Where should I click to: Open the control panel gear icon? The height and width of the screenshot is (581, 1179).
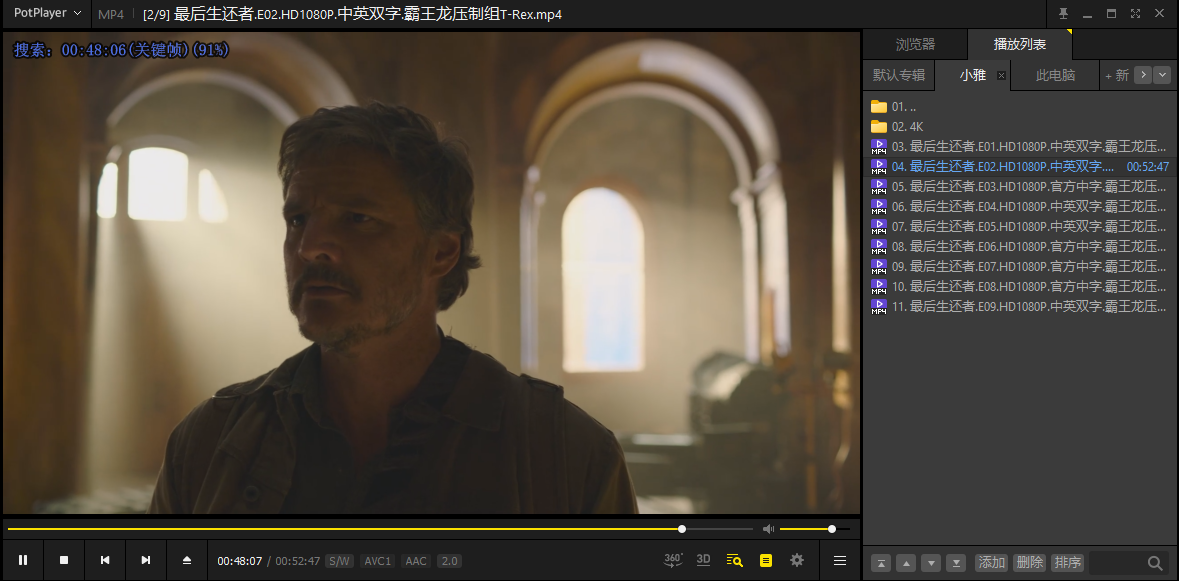[797, 560]
